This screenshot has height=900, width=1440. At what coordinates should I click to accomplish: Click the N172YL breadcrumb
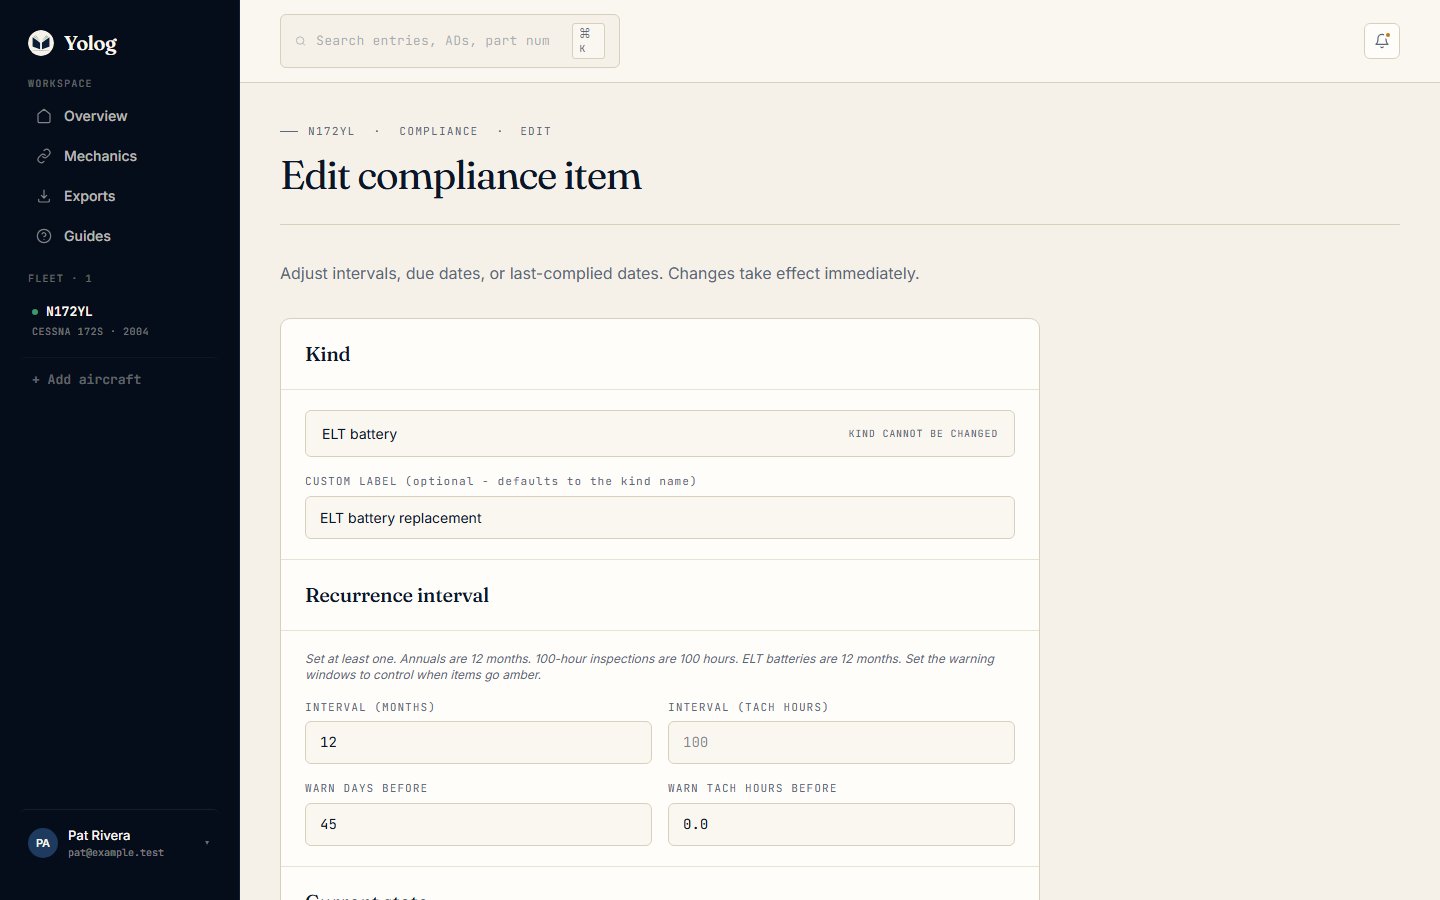(331, 131)
